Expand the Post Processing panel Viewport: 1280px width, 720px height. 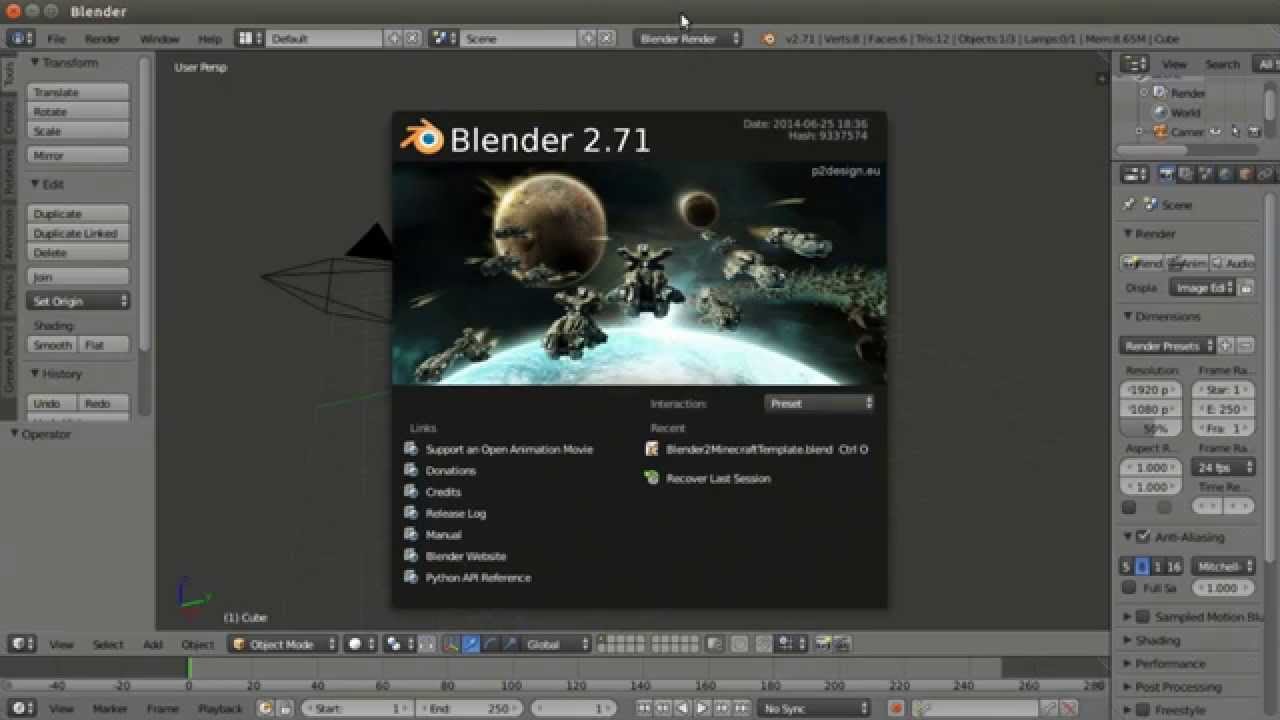tap(1172, 687)
